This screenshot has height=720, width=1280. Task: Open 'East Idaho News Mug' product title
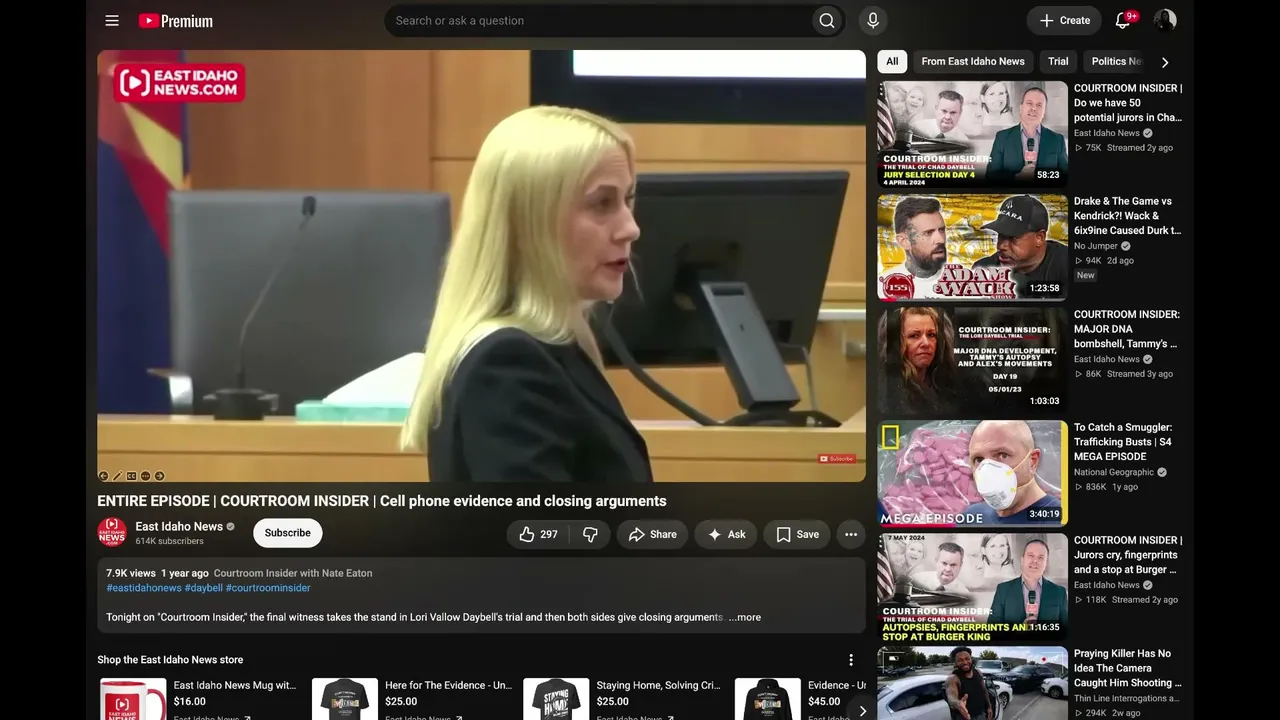pyautogui.click(x=235, y=685)
